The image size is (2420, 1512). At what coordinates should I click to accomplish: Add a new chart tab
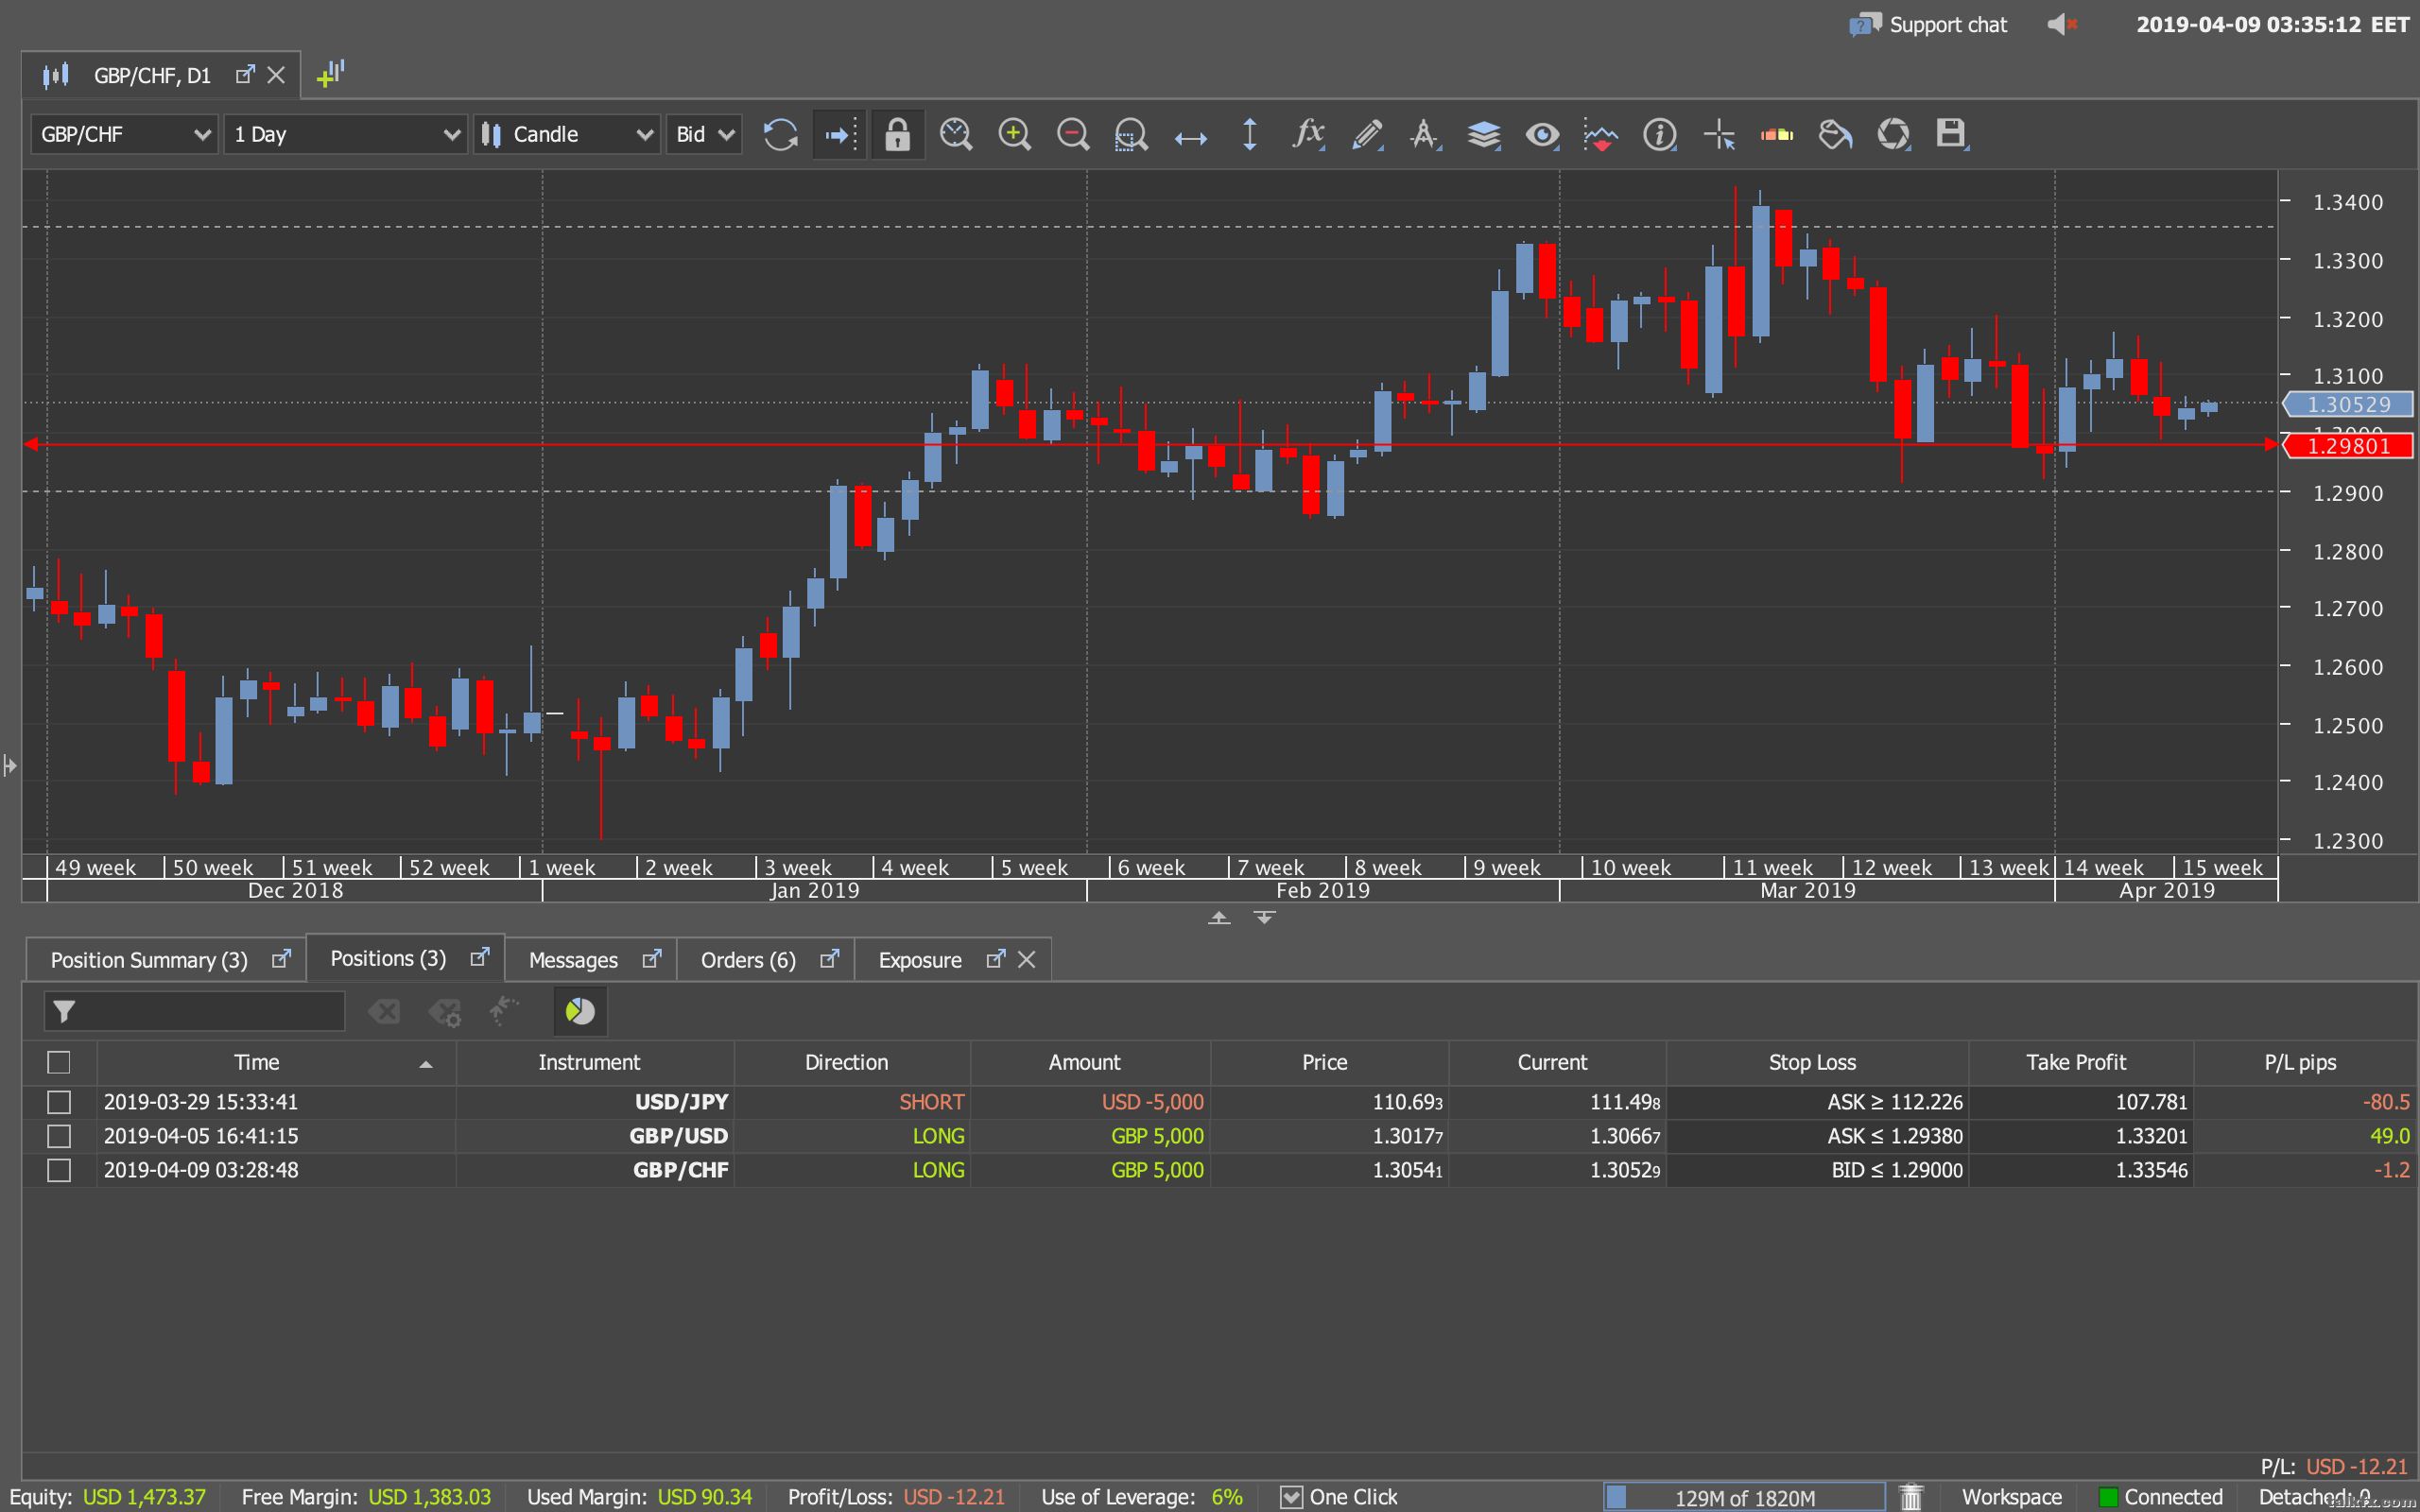[330, 74]
